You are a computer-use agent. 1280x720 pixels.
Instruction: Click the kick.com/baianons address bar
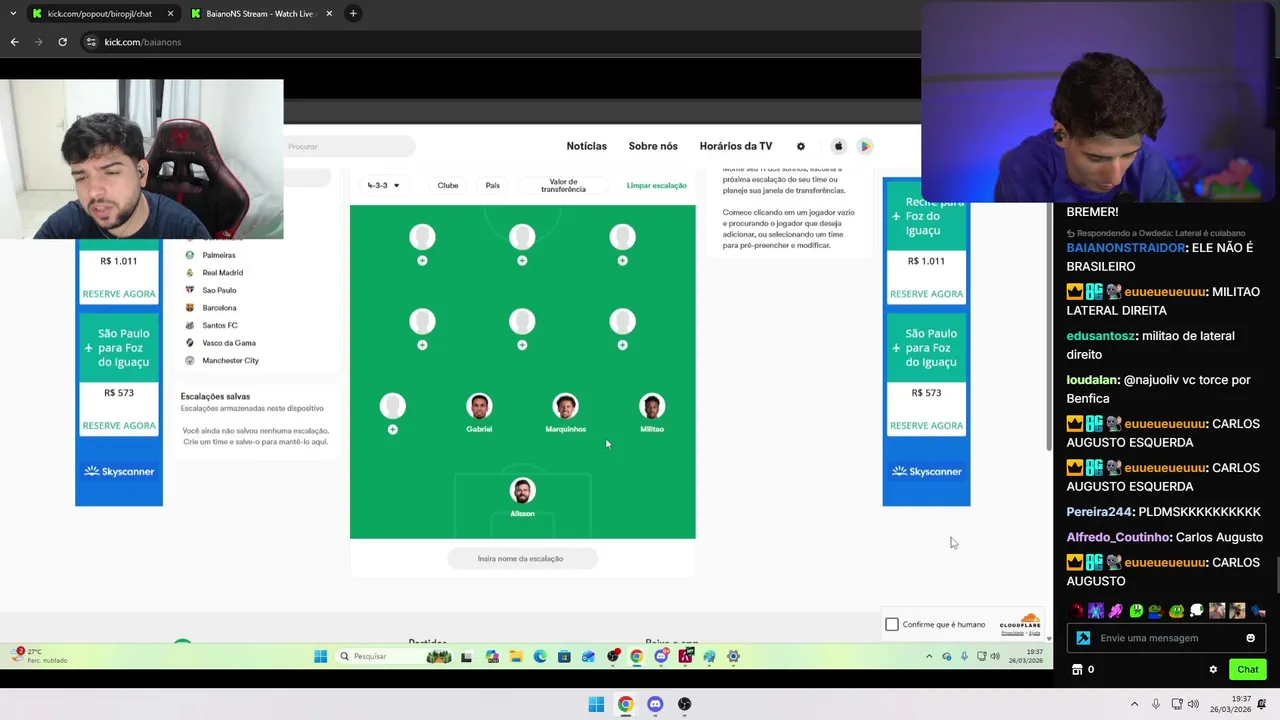pyautogui.click(x=500, y=42)
